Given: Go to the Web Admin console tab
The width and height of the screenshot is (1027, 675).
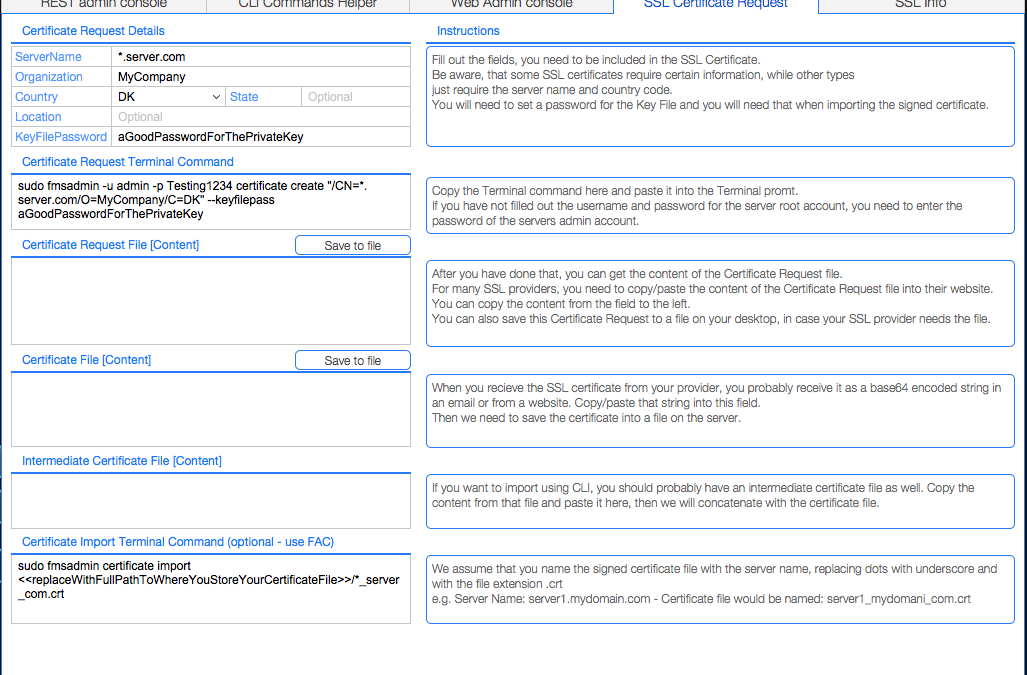Looking at the screenshot, I should click(x=512, y=5).
